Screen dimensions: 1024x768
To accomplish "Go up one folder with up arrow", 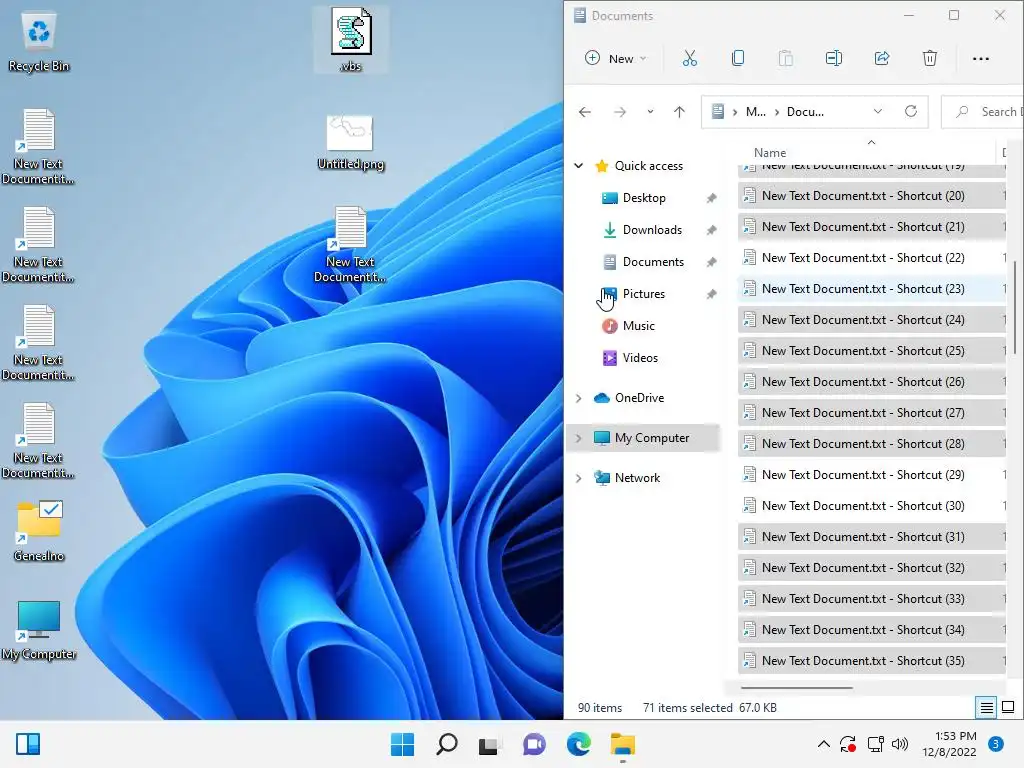I will [679, 112].
